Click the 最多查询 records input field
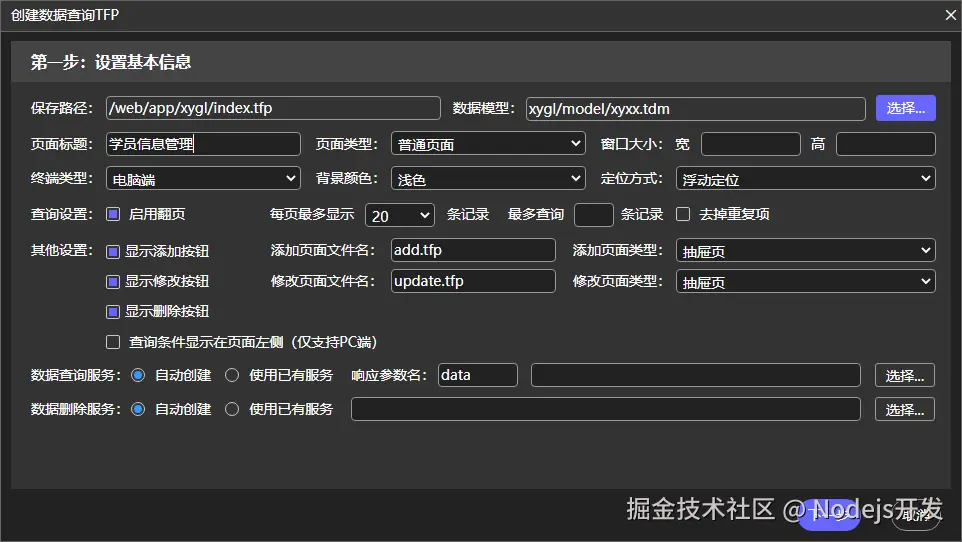Image resolution: width=962 pixels, height=542 pixels. 593,215
